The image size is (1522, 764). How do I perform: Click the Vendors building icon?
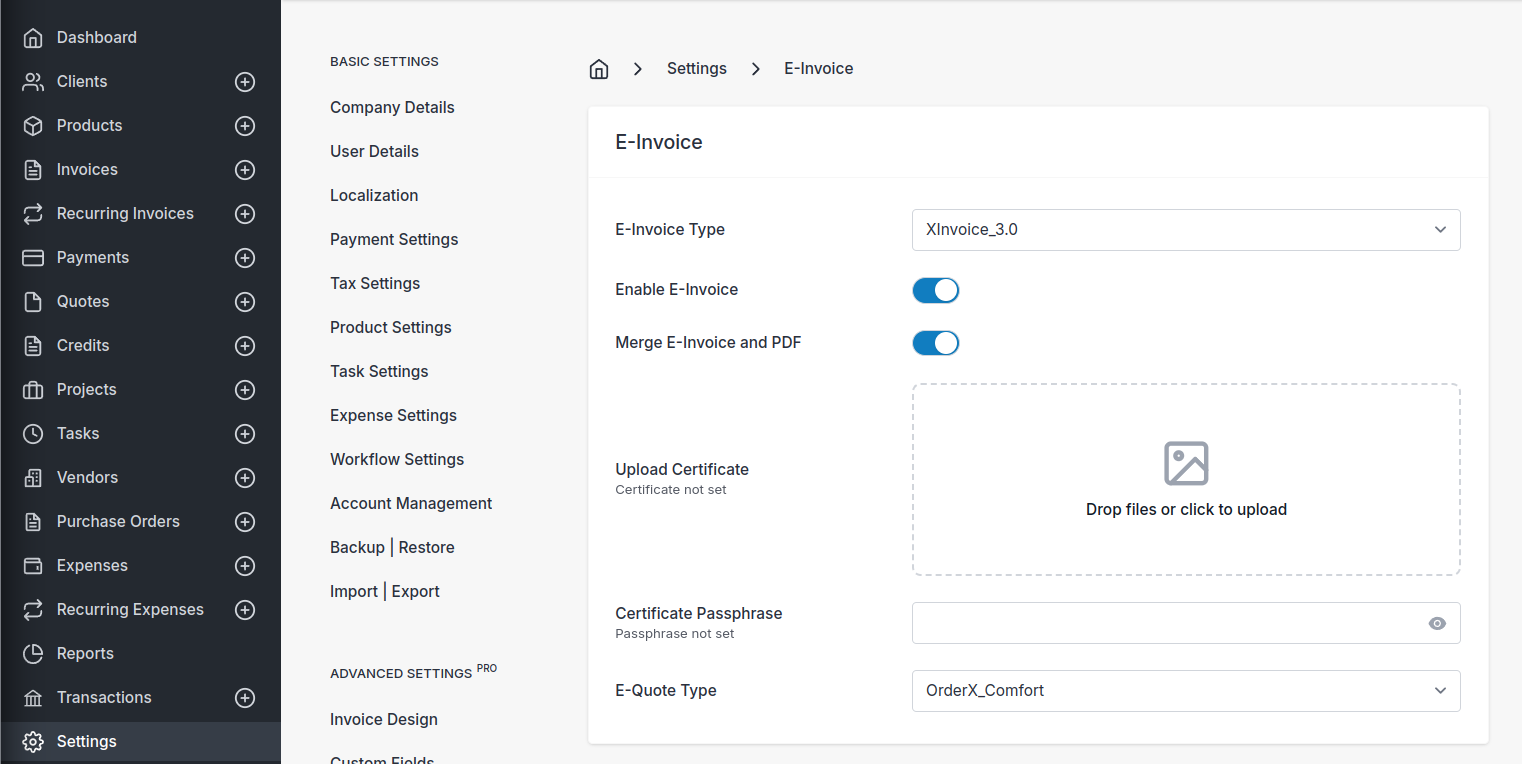(x=33, y=478)
